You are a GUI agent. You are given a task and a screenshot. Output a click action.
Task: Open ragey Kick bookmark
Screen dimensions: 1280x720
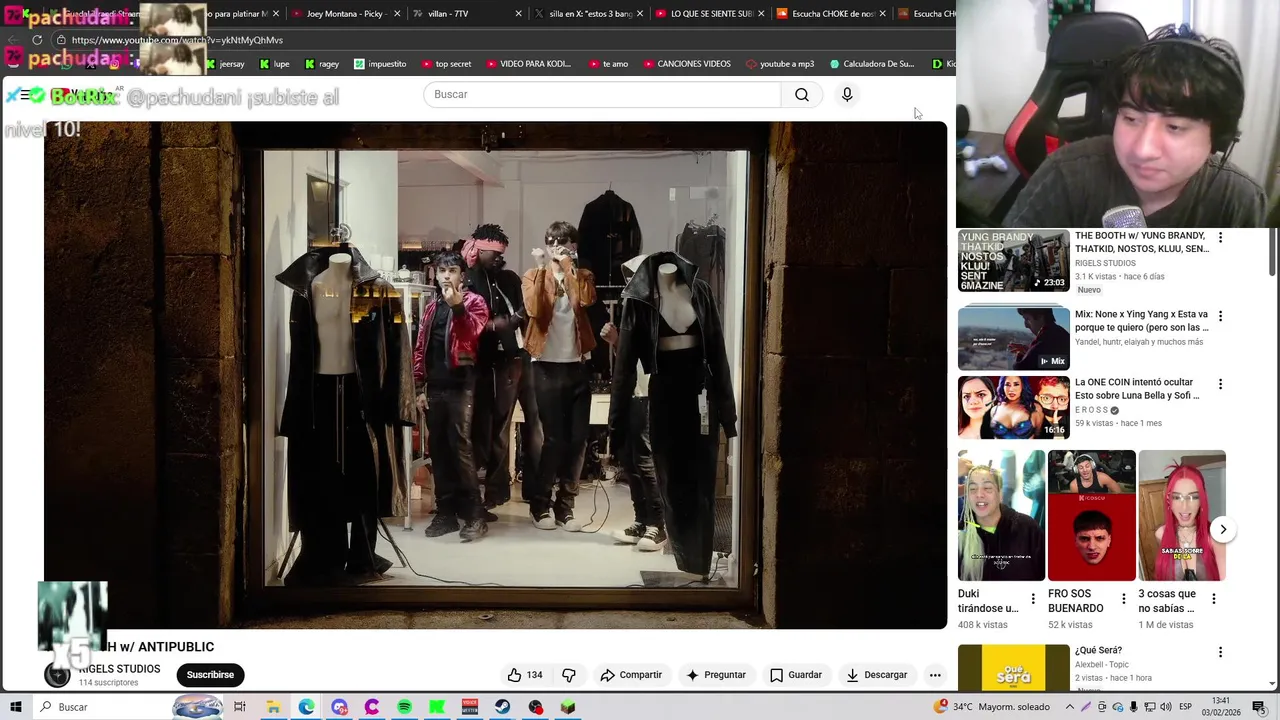tap(321, 64)
